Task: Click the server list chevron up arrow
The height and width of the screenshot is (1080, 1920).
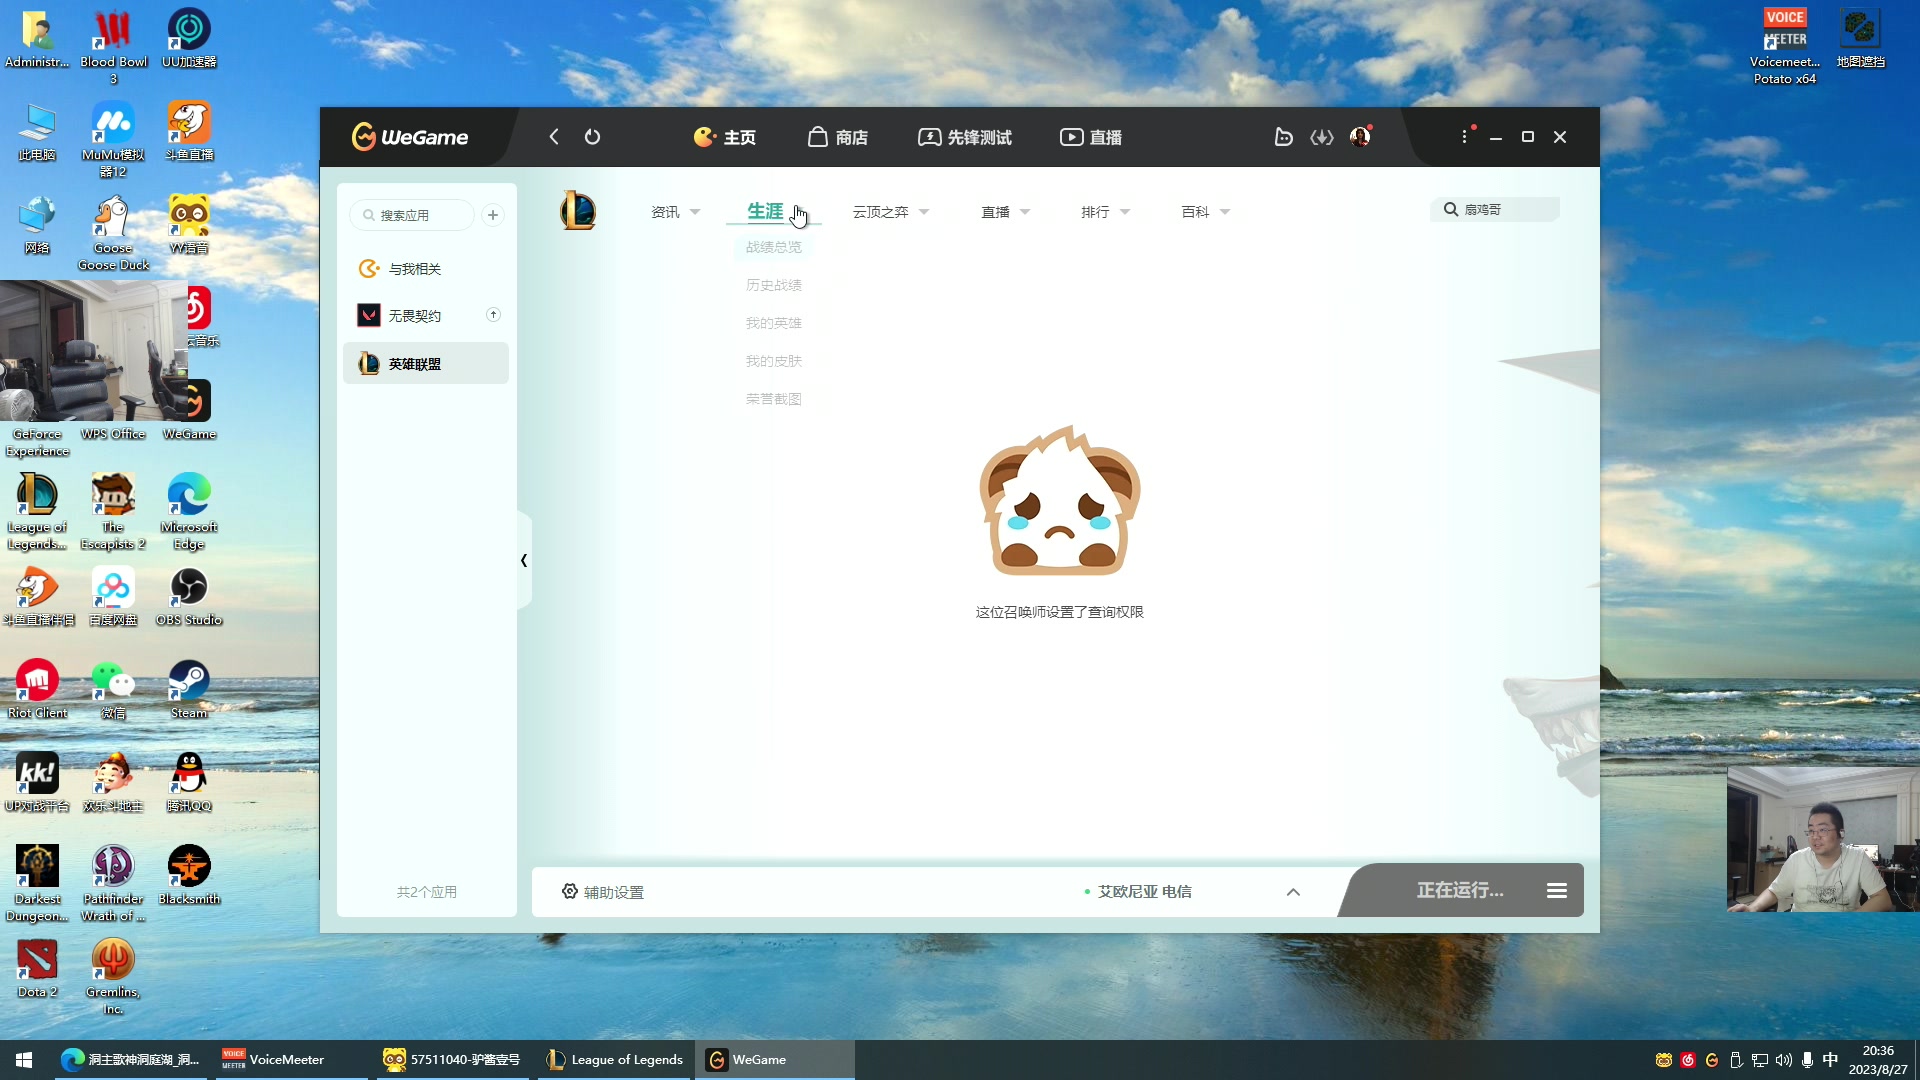Action: click(x=1293, y=891)
